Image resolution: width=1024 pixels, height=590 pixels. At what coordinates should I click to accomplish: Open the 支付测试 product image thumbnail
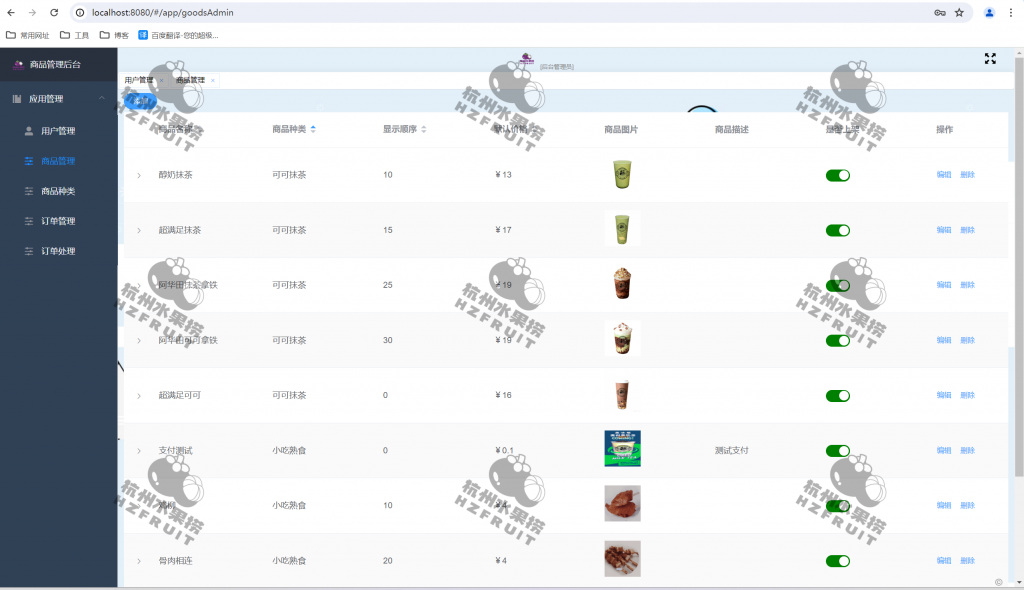pos(622,449)
